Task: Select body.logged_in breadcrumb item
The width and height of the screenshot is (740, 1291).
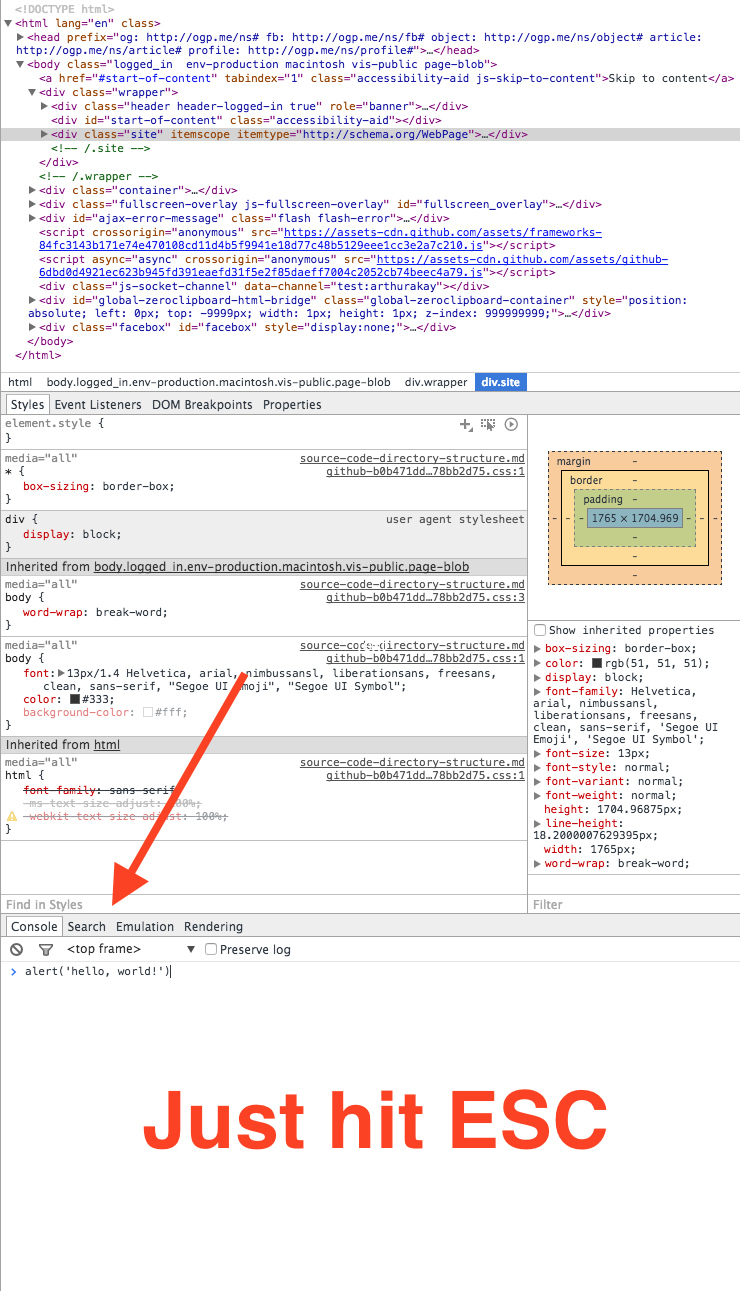Action: 219,382
